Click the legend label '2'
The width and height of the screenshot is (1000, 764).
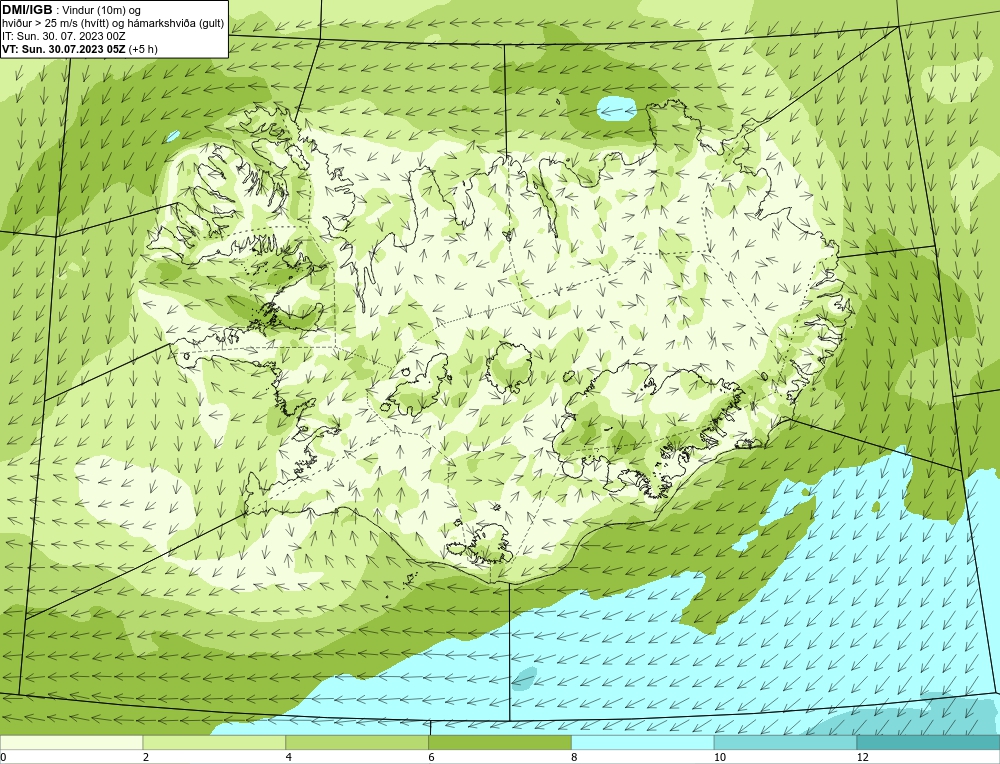pos(145,758)
